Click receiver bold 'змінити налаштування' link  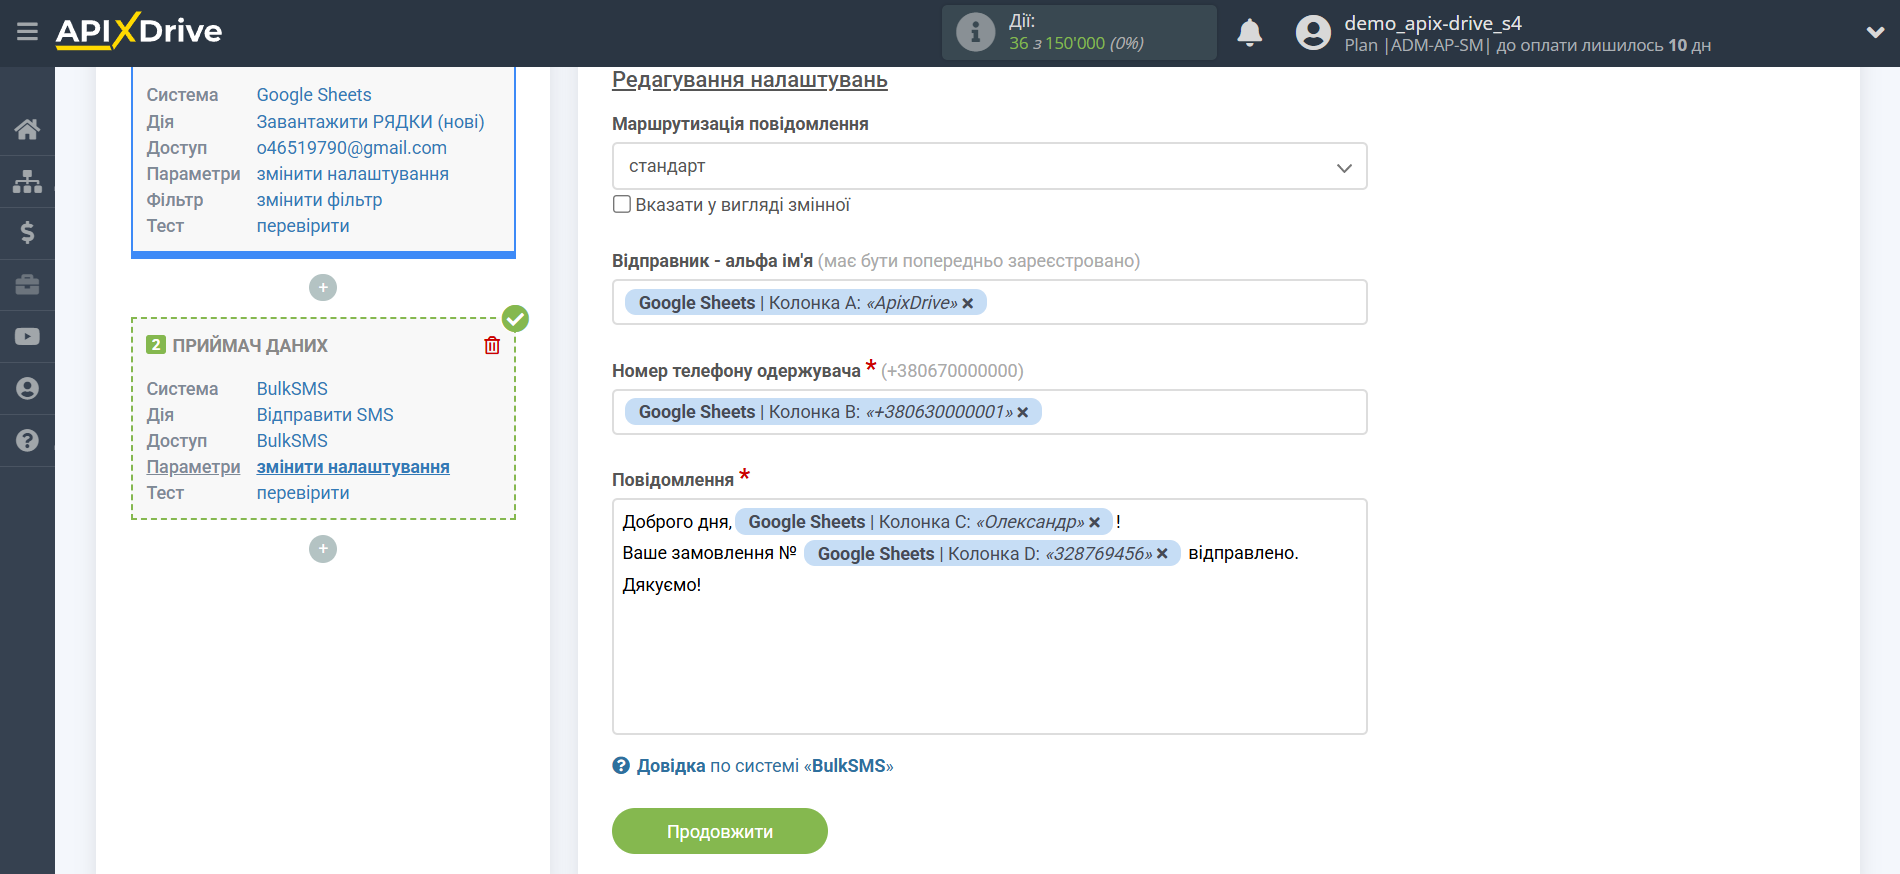tap(353, 467)
